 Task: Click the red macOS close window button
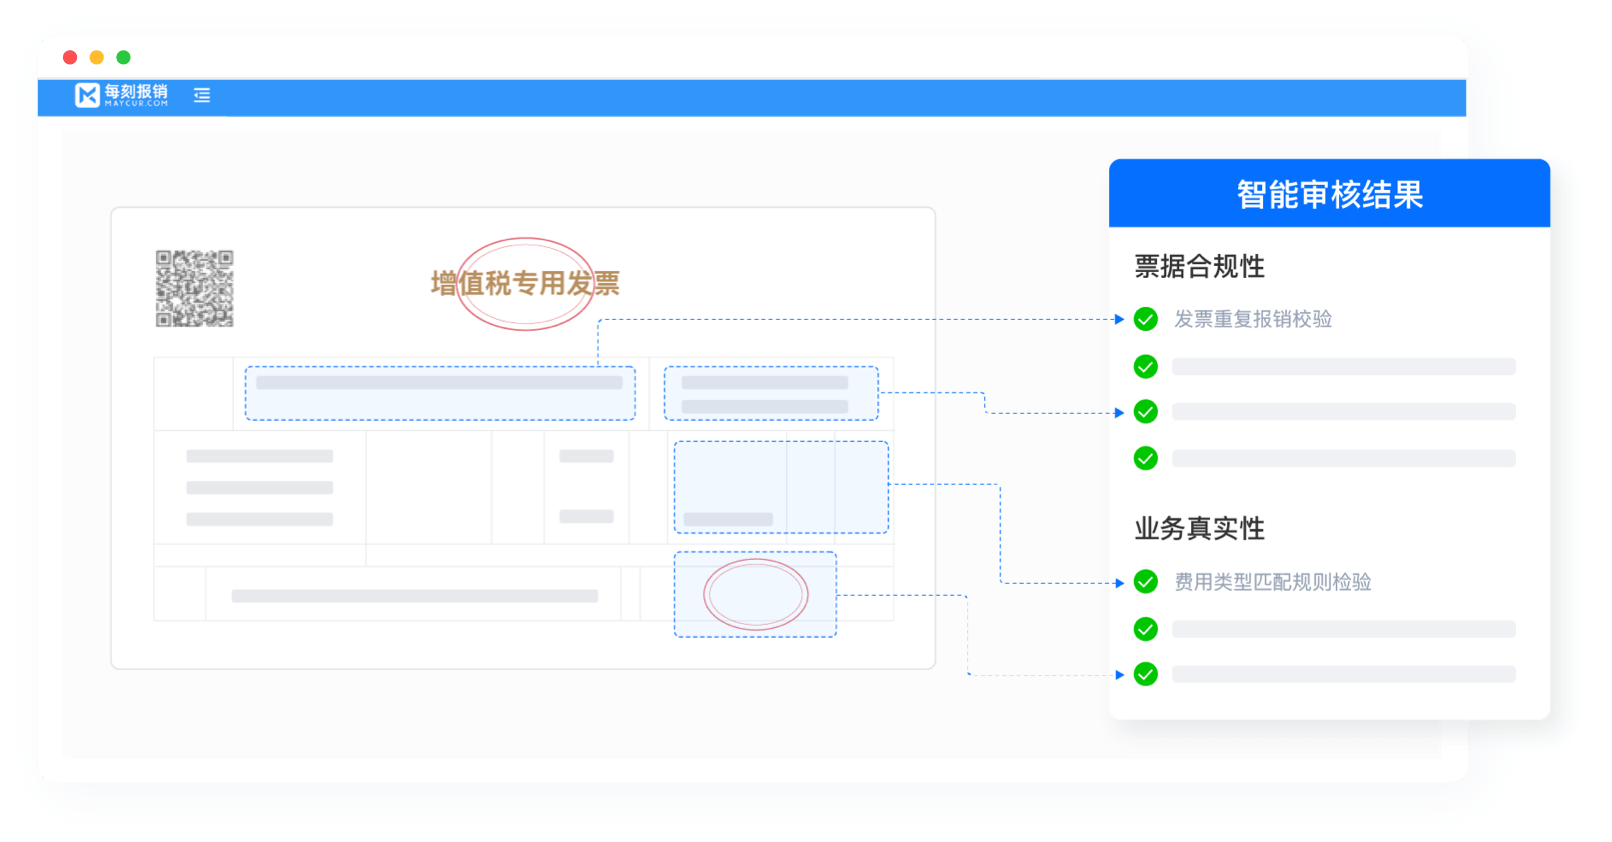click(x=70, y=57)
